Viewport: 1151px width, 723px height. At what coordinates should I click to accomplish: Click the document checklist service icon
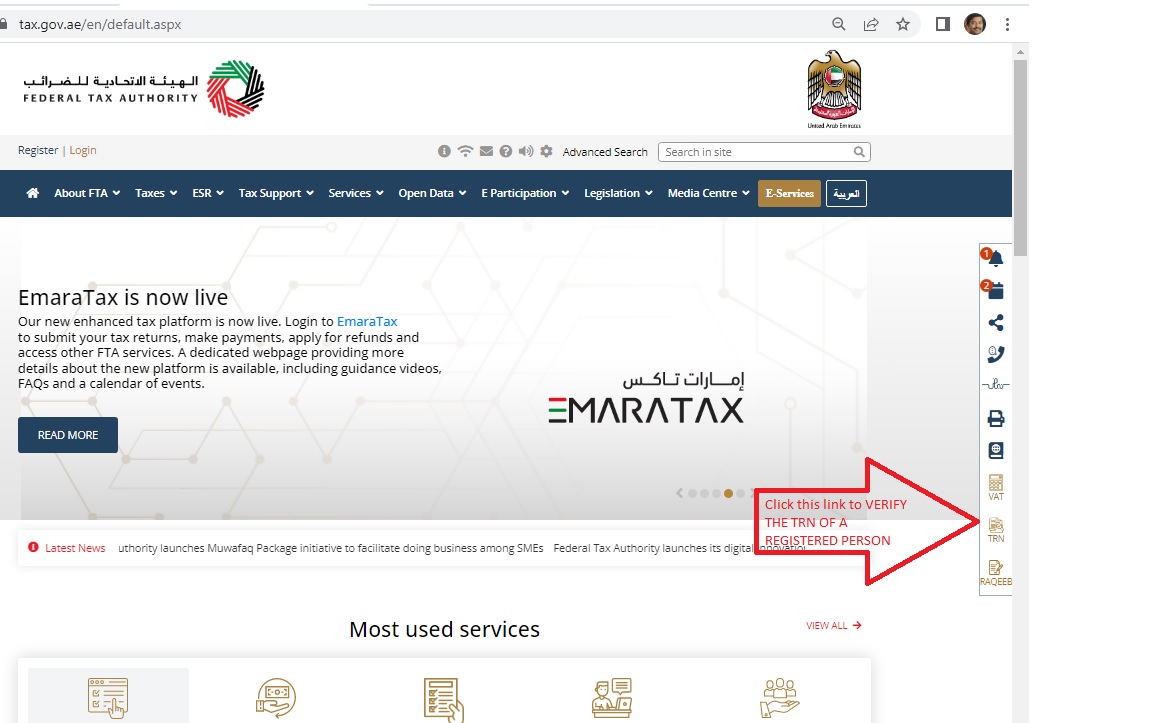pyautogui.click(x=443, y=700)
